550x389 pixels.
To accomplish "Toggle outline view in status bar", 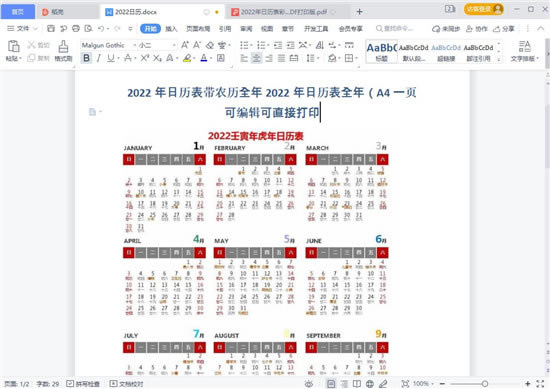I will [x=344, y=384].
